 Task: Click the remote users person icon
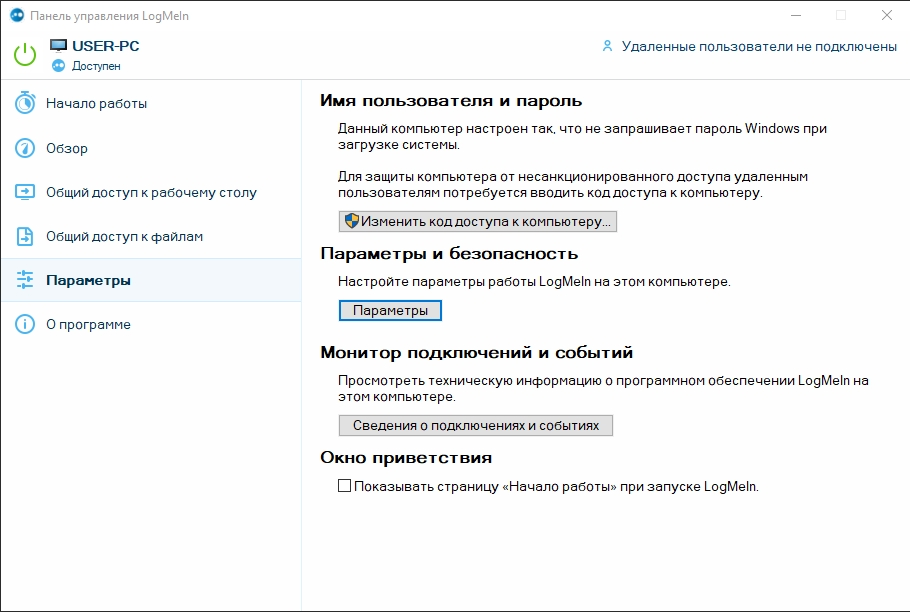(x=607, y=46)
